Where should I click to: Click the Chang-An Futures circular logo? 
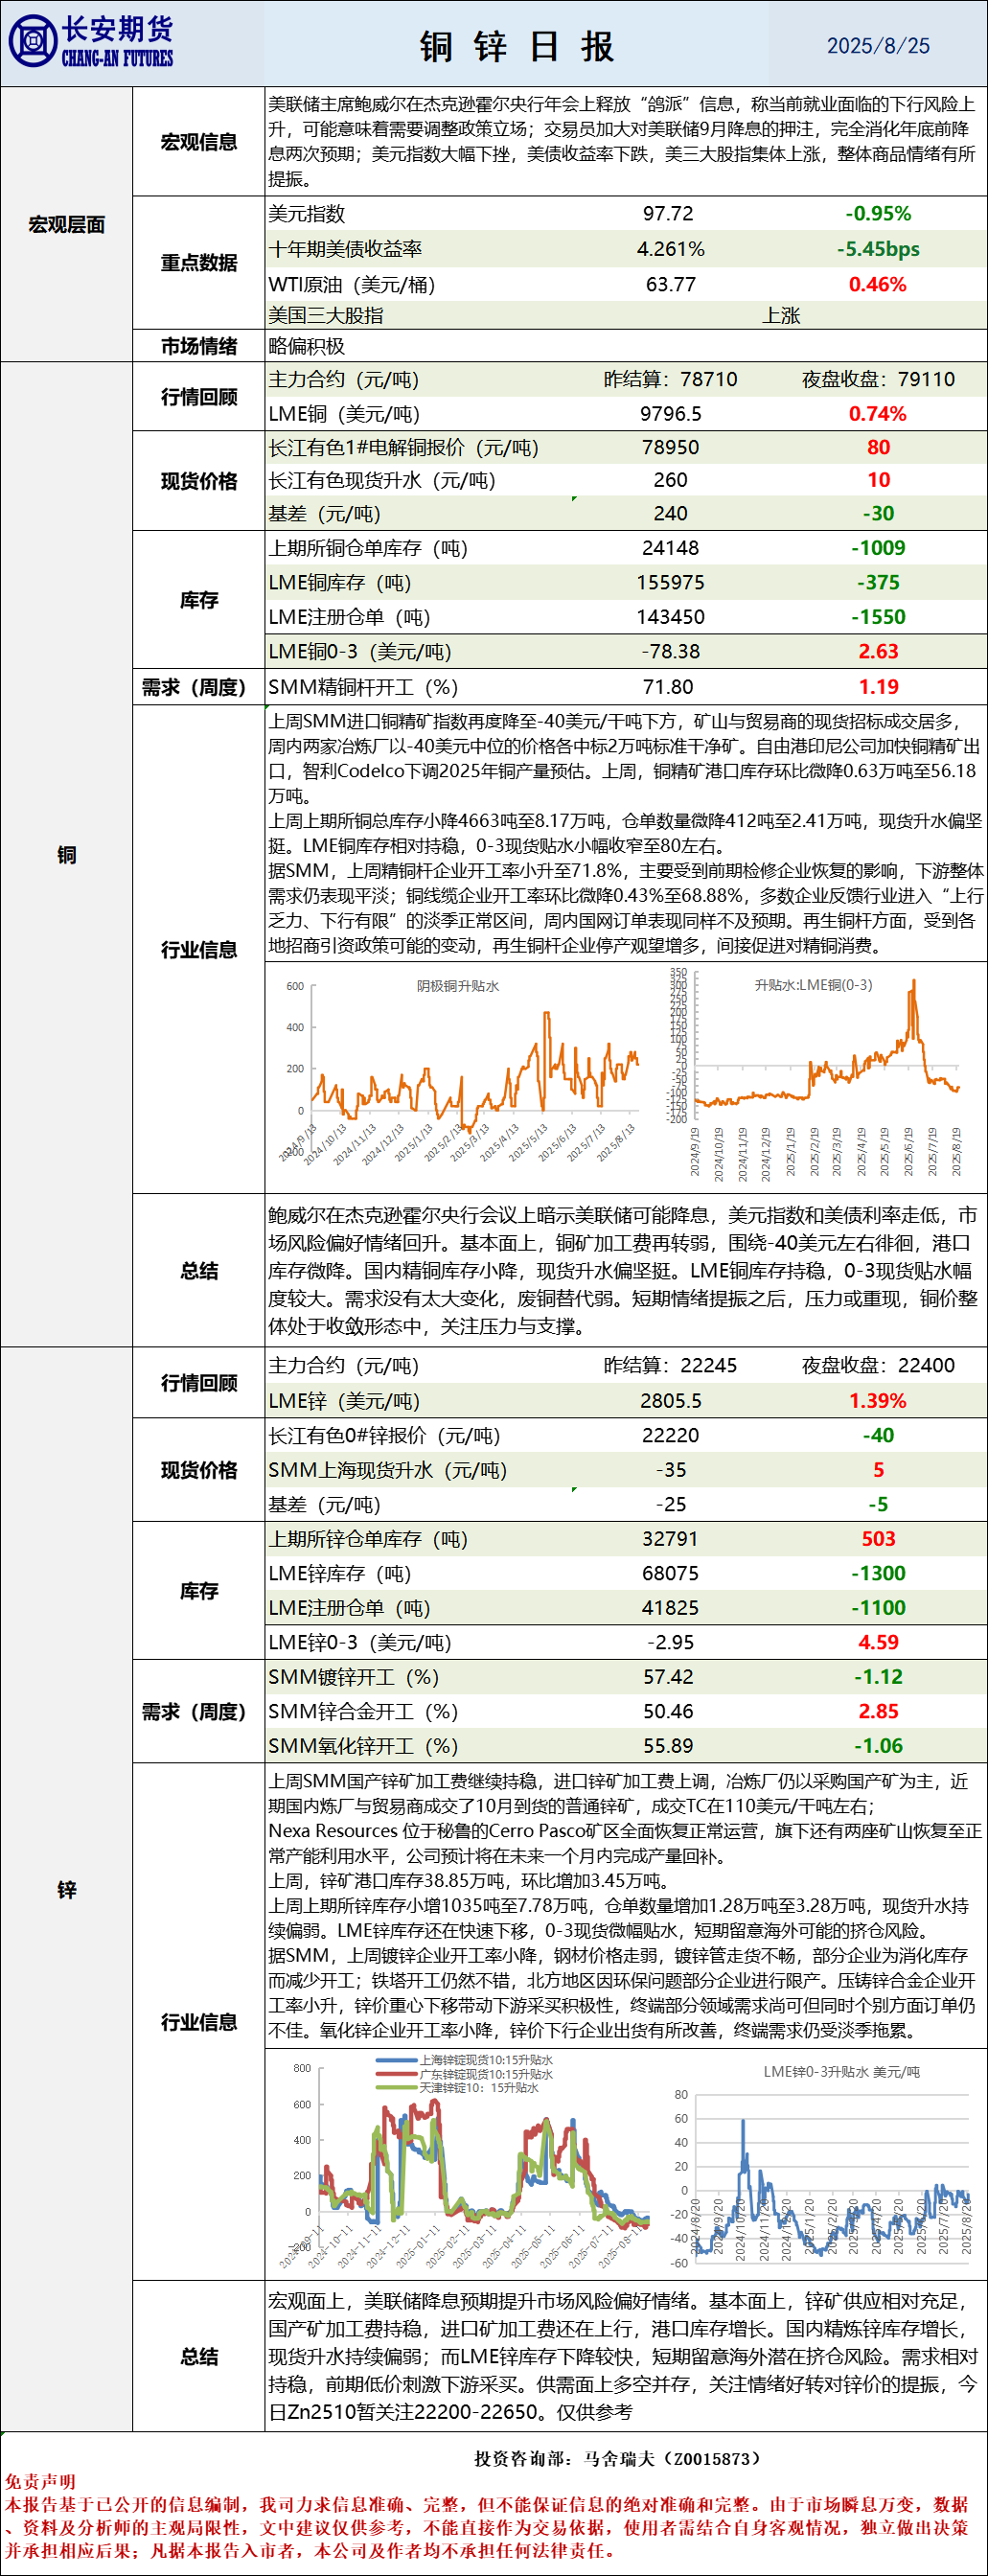[x=33, y=42]
